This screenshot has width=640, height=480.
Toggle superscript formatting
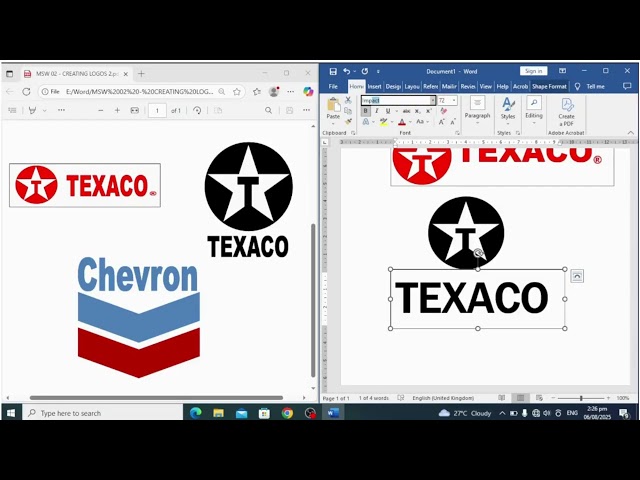(x=429, y=111)
